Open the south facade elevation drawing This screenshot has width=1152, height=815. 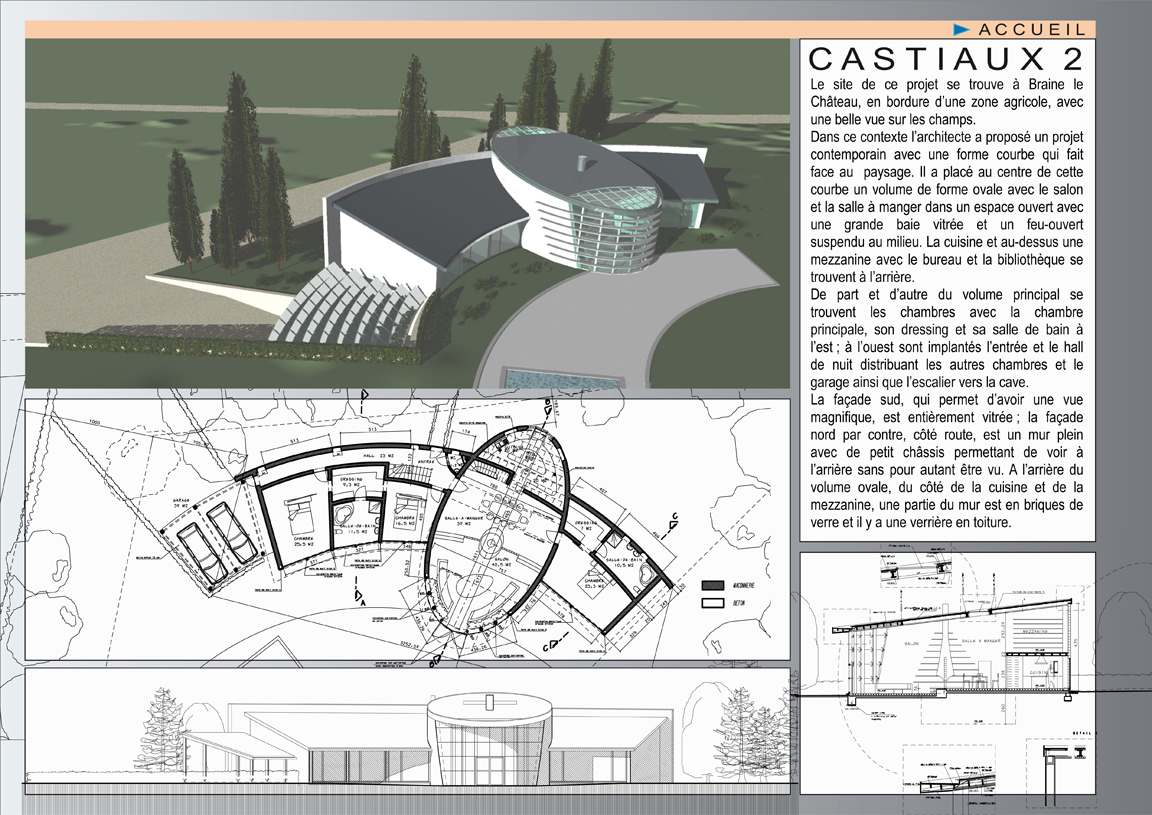pos(407,731)
